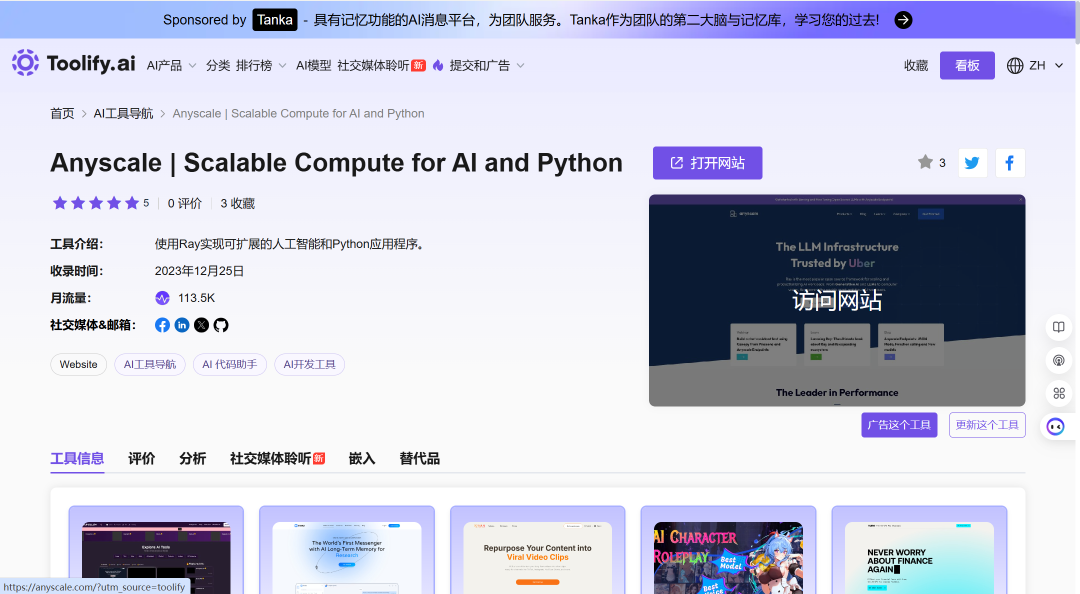This screenshot has width=1080, height=594.
Task: Open the 收藏 link in header
Action: point(916,65)
